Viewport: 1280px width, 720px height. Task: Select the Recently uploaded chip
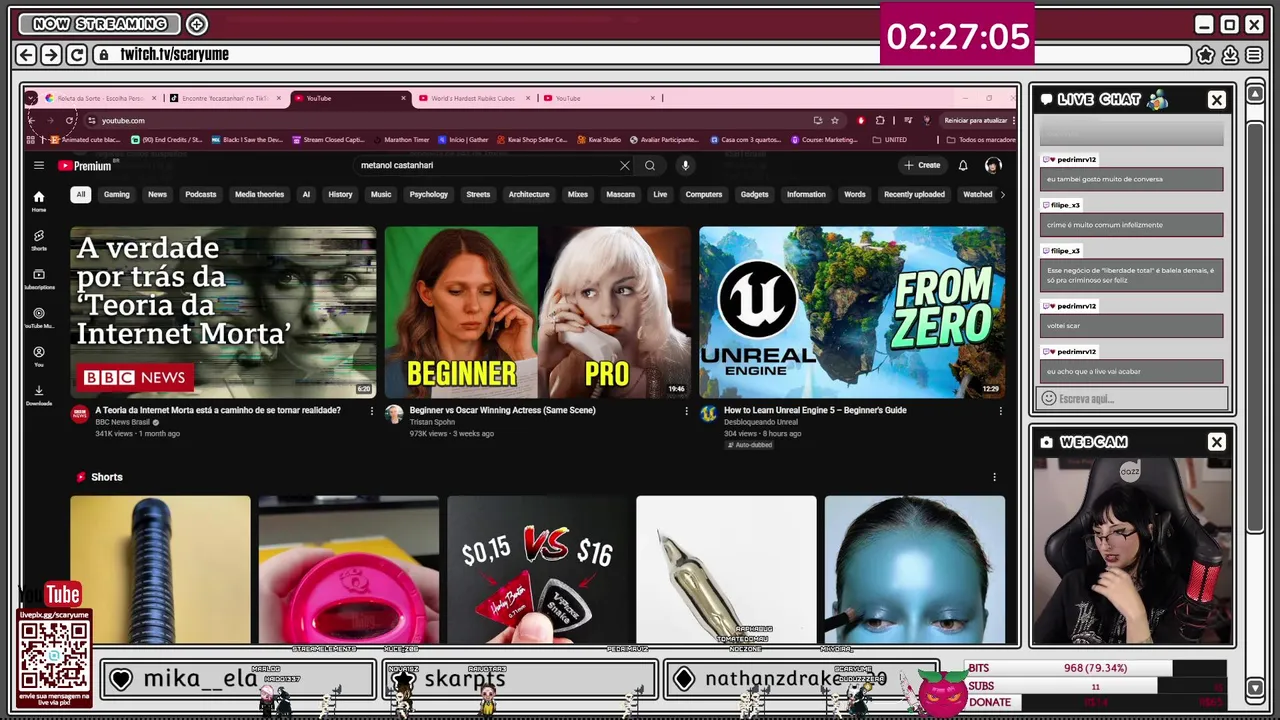[x=914, y=194]
